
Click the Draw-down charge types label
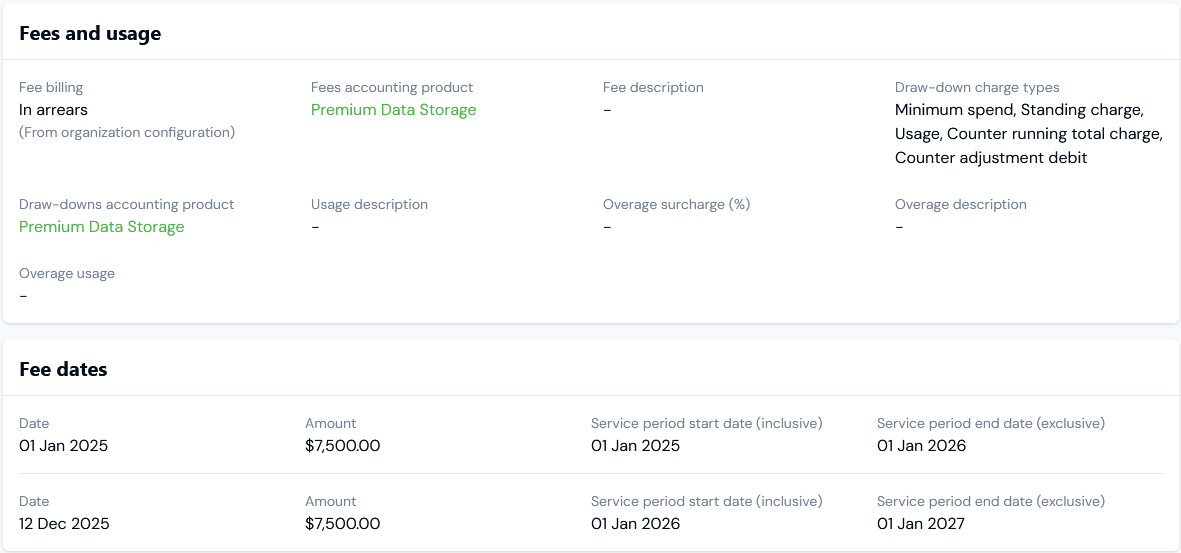976,88
